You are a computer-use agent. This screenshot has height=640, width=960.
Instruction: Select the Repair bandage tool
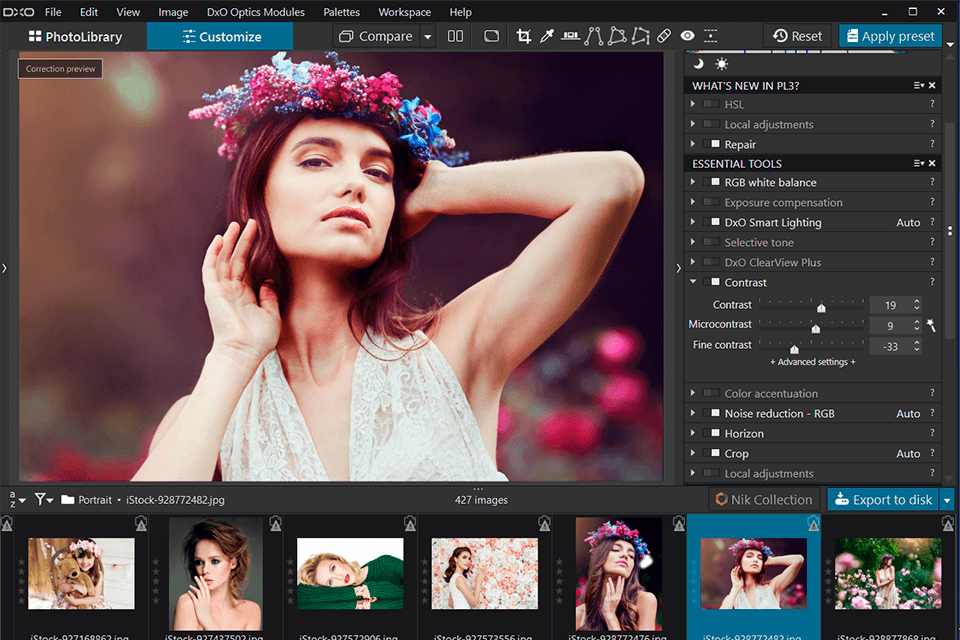point(664,36)
